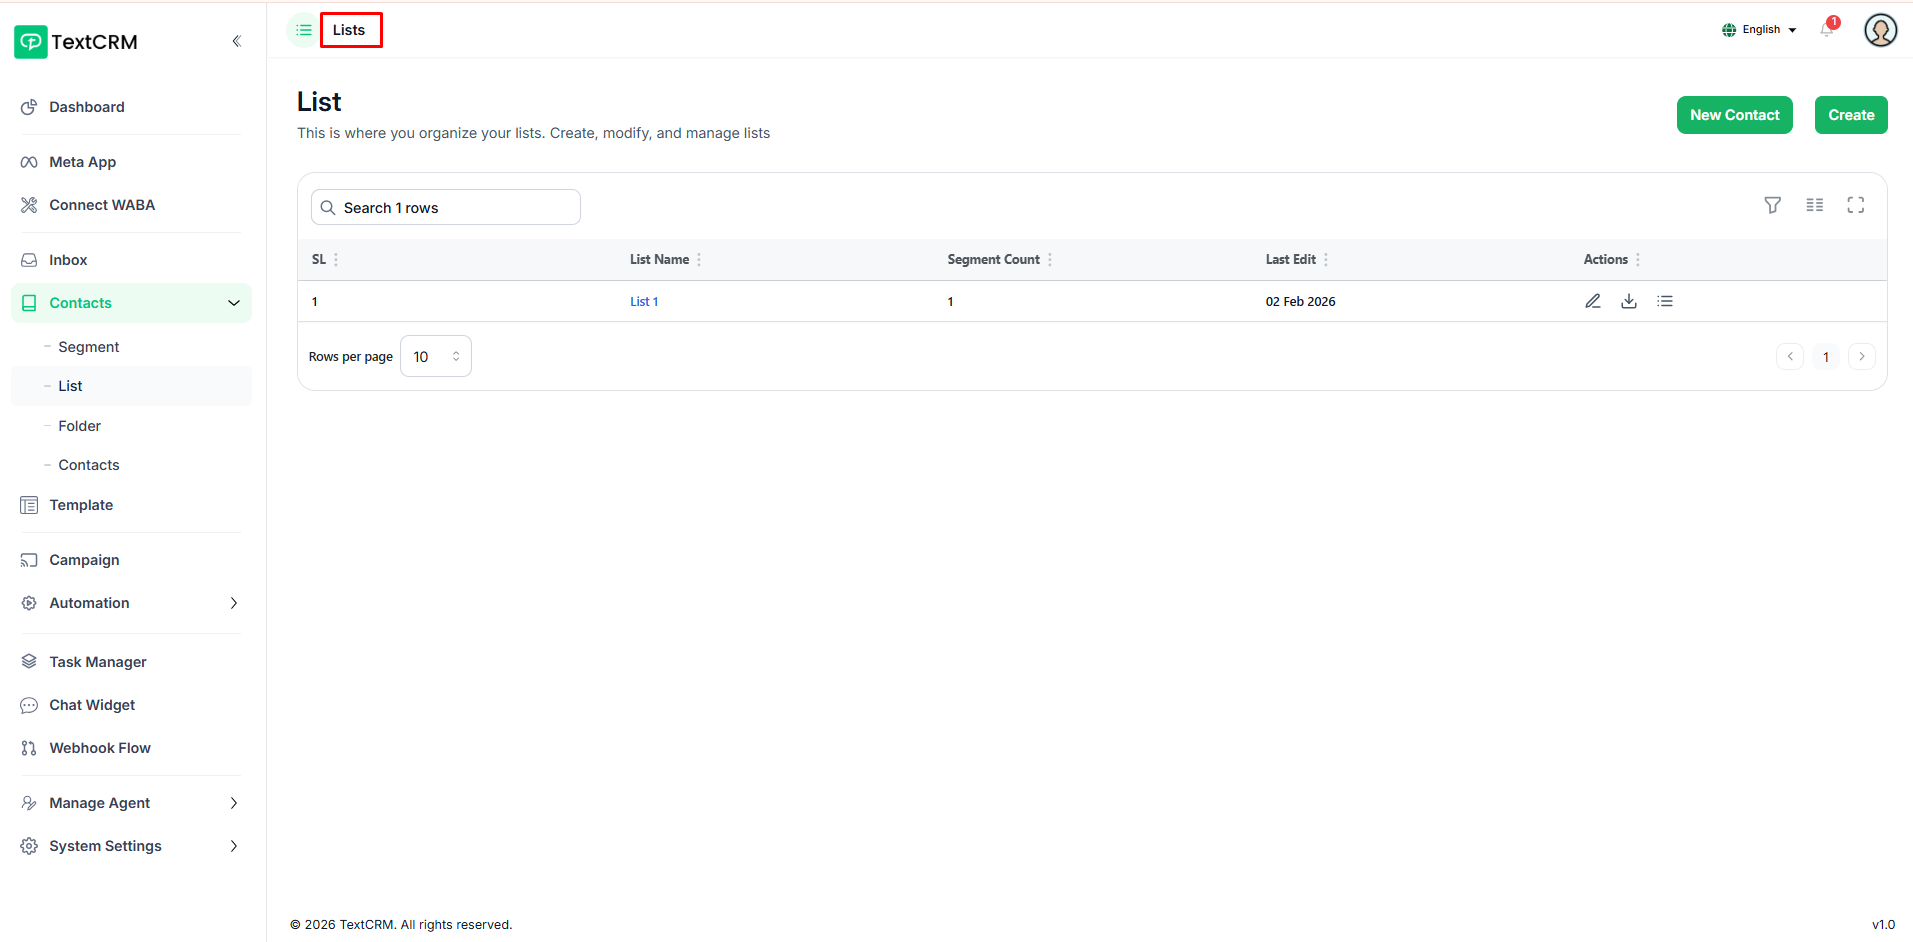1913x942 pixels.
Task: Change the rows per page selector
Action: click(x=436, y=357)
